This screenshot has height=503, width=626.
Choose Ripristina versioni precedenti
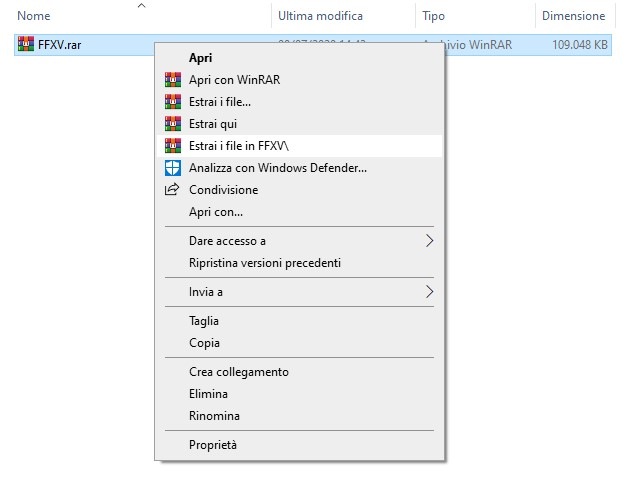point(299,263)
